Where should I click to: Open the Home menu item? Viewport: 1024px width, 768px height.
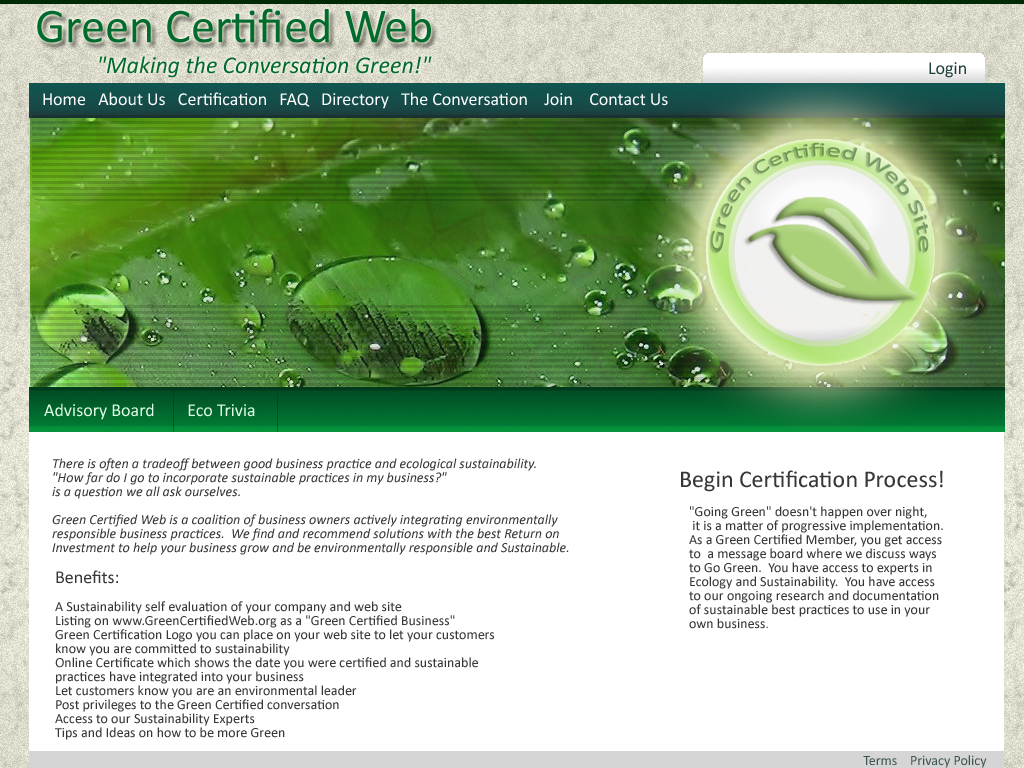point(64,100)
